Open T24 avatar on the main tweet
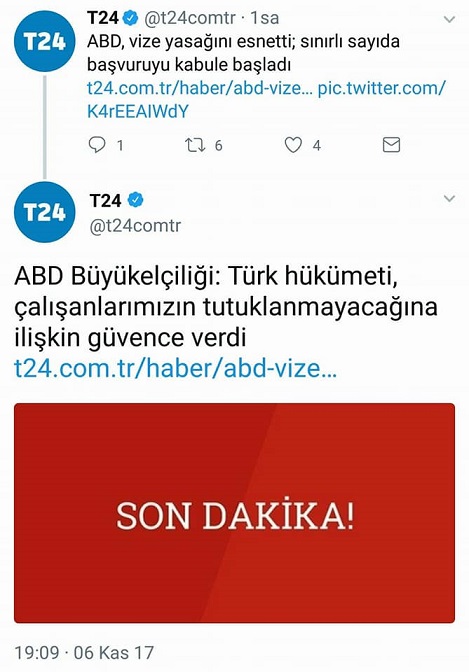Screen dimensions: 469x672 pyautogui.click(x=45, y=212)
